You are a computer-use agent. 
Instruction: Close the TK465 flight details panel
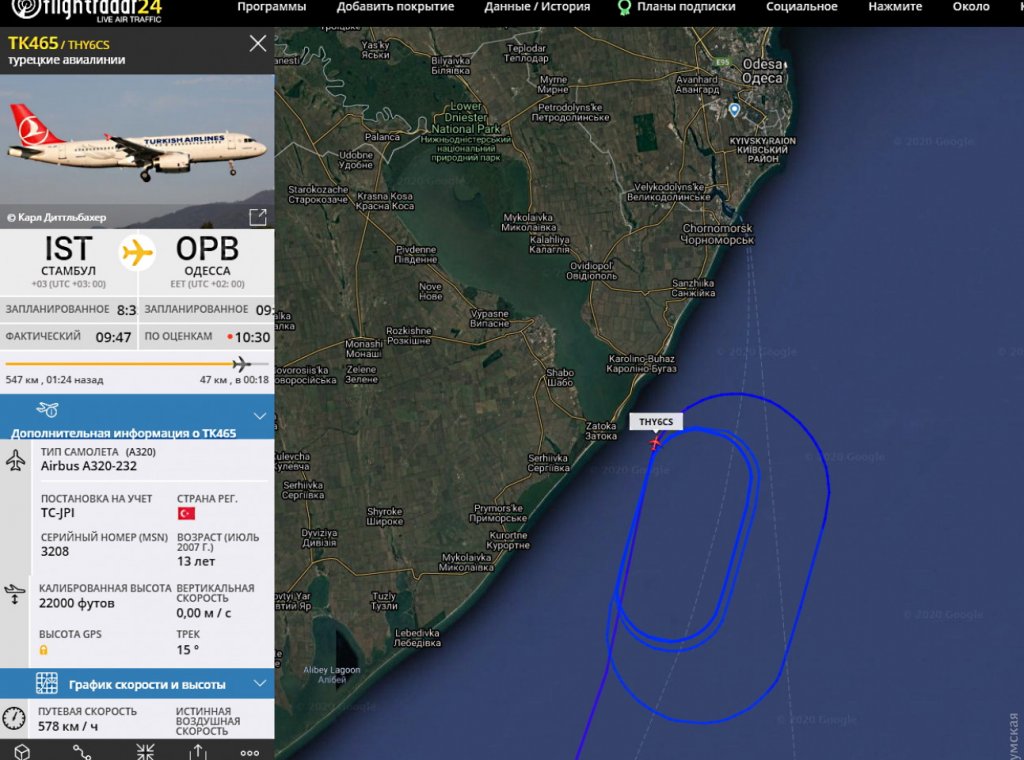[258, 44]
